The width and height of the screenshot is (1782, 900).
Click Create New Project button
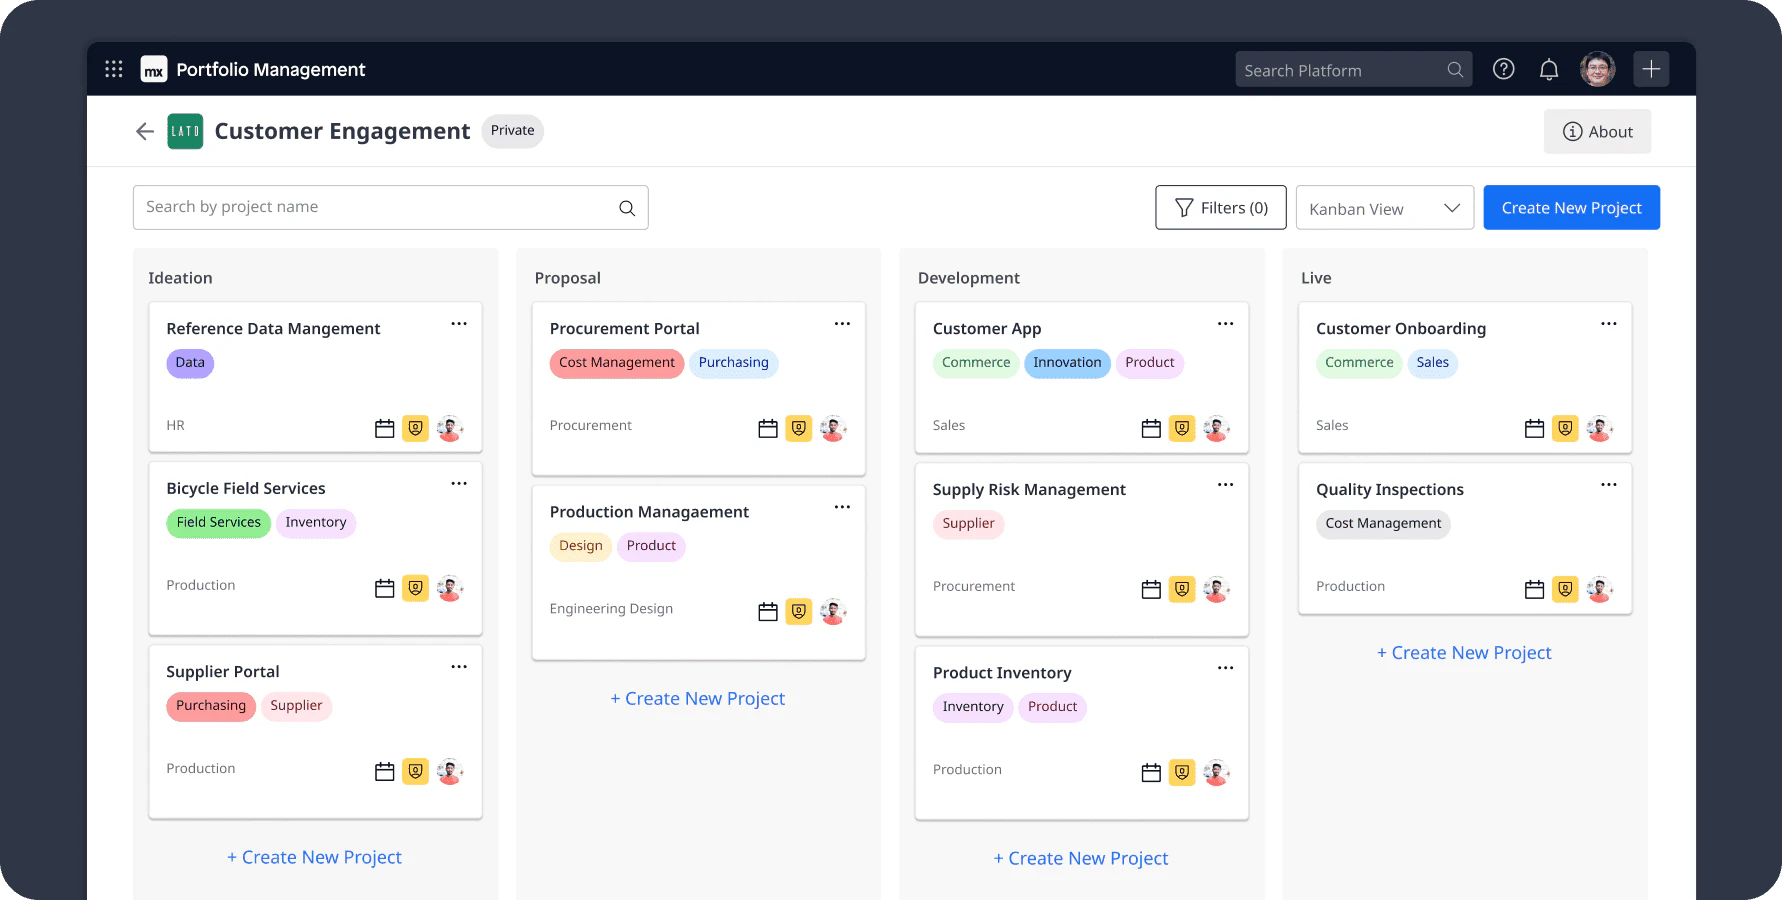click(1571, 207)
